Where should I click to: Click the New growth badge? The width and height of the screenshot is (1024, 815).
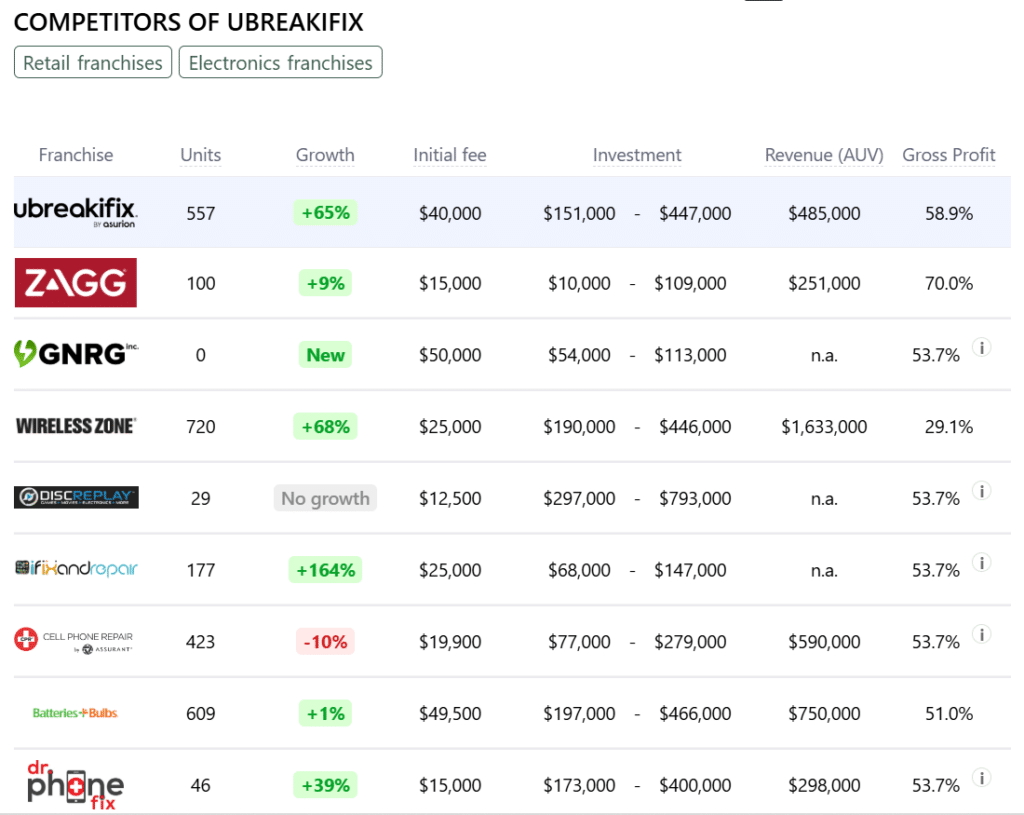325,355
